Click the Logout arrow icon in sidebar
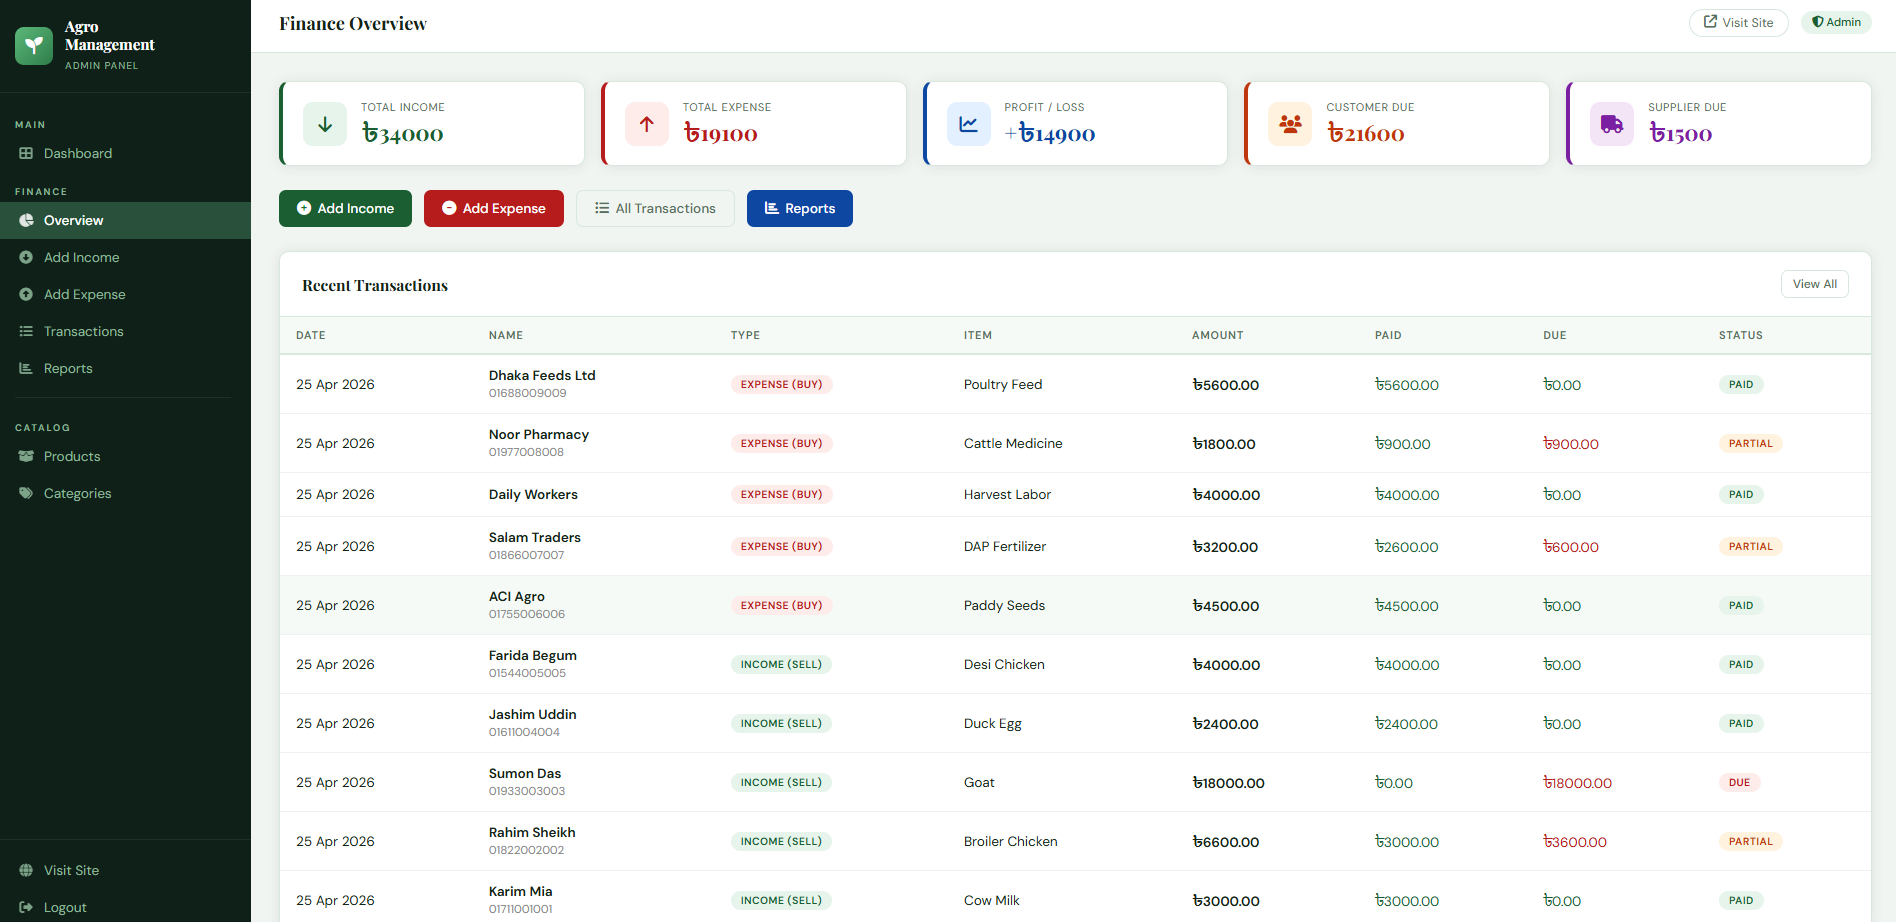 (26, 907)
